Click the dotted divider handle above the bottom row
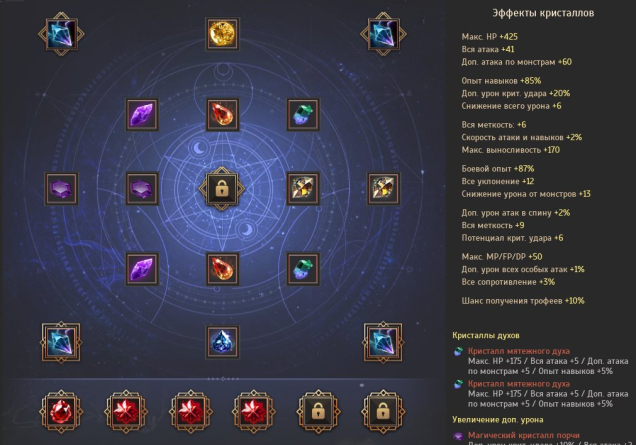The height and width of the screenshot is (445, 636). coord(222,379)
